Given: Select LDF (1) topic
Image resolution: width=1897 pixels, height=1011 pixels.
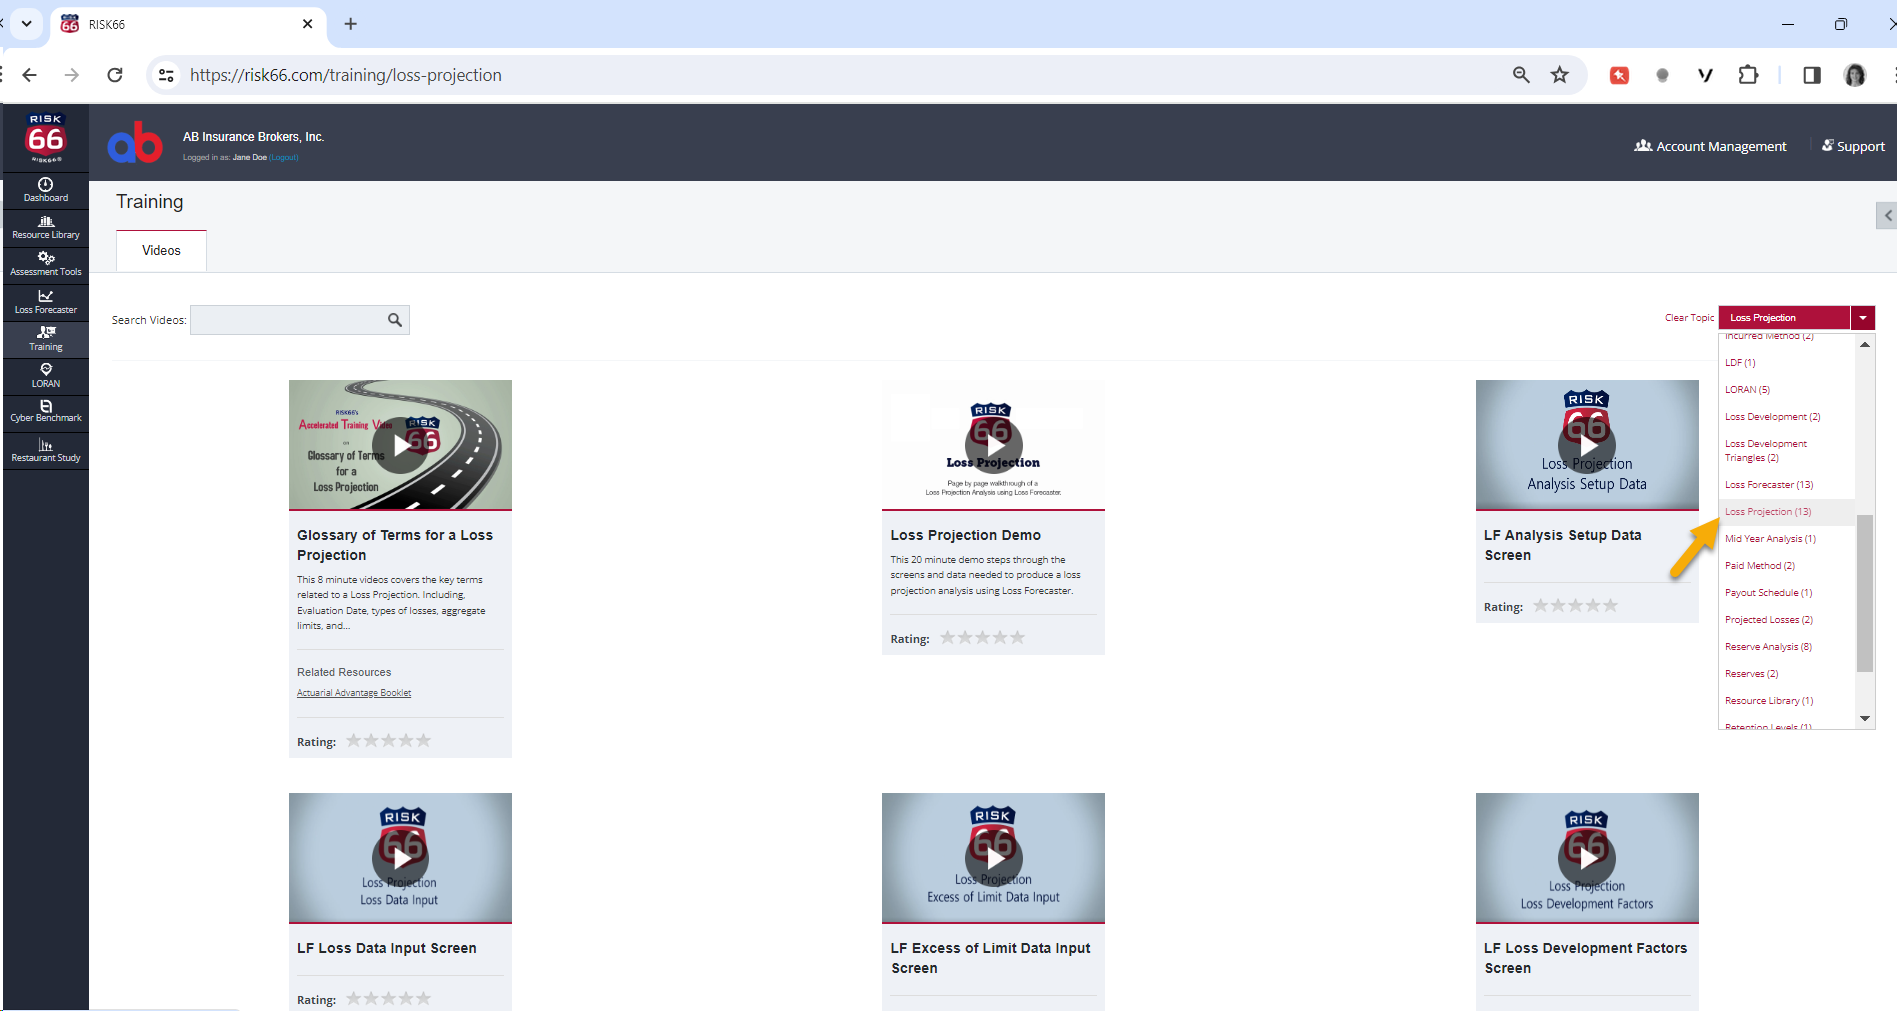Looking at the screenshot, I should tap(1740, 363).
